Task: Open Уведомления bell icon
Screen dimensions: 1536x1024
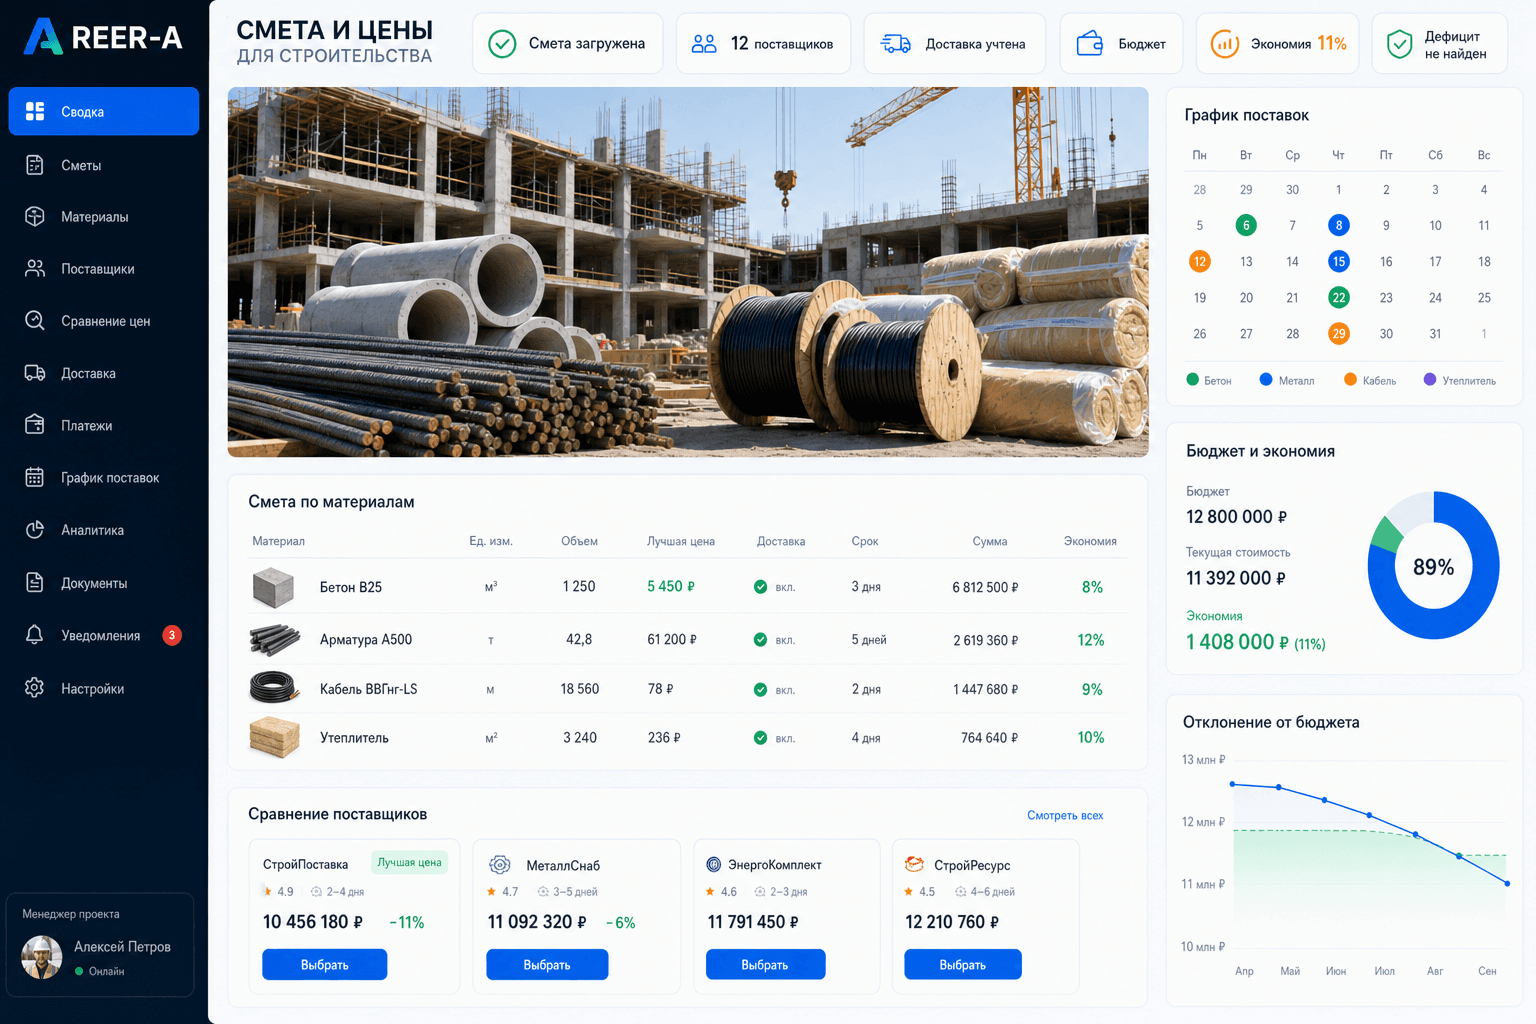Action: coord(35,635)
